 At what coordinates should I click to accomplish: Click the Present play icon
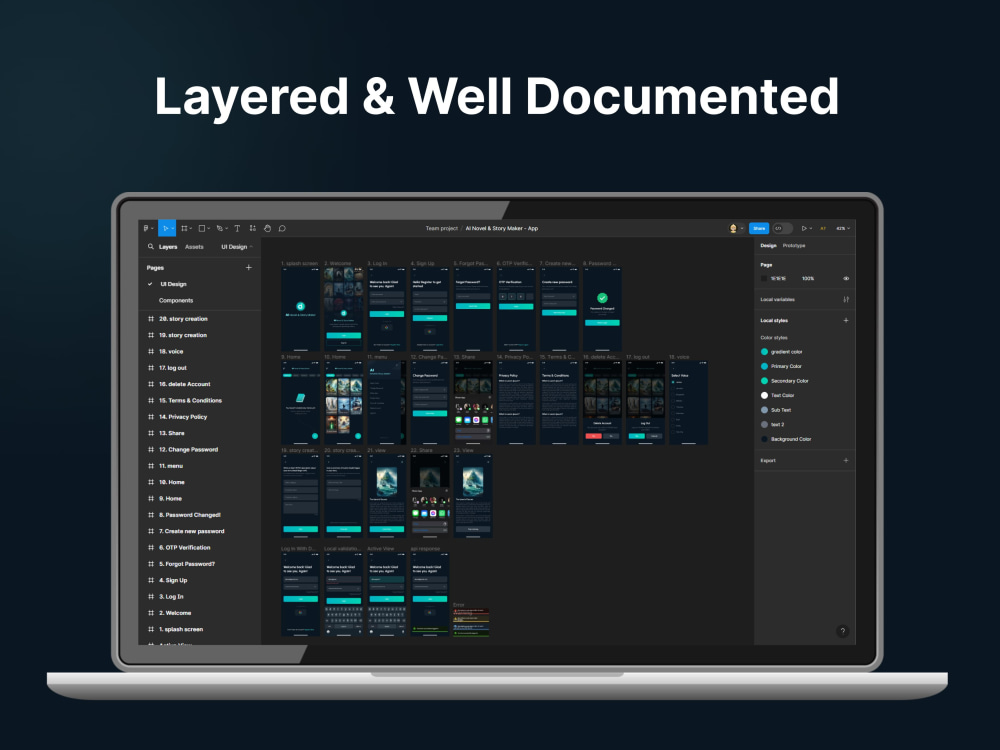tap(804, 228)
